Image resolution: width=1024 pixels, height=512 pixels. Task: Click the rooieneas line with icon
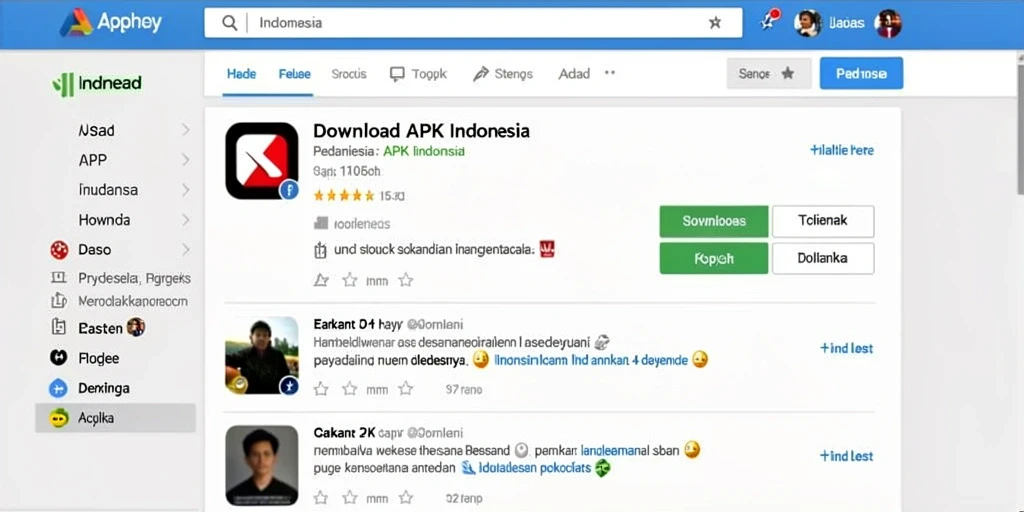point(352,224)
